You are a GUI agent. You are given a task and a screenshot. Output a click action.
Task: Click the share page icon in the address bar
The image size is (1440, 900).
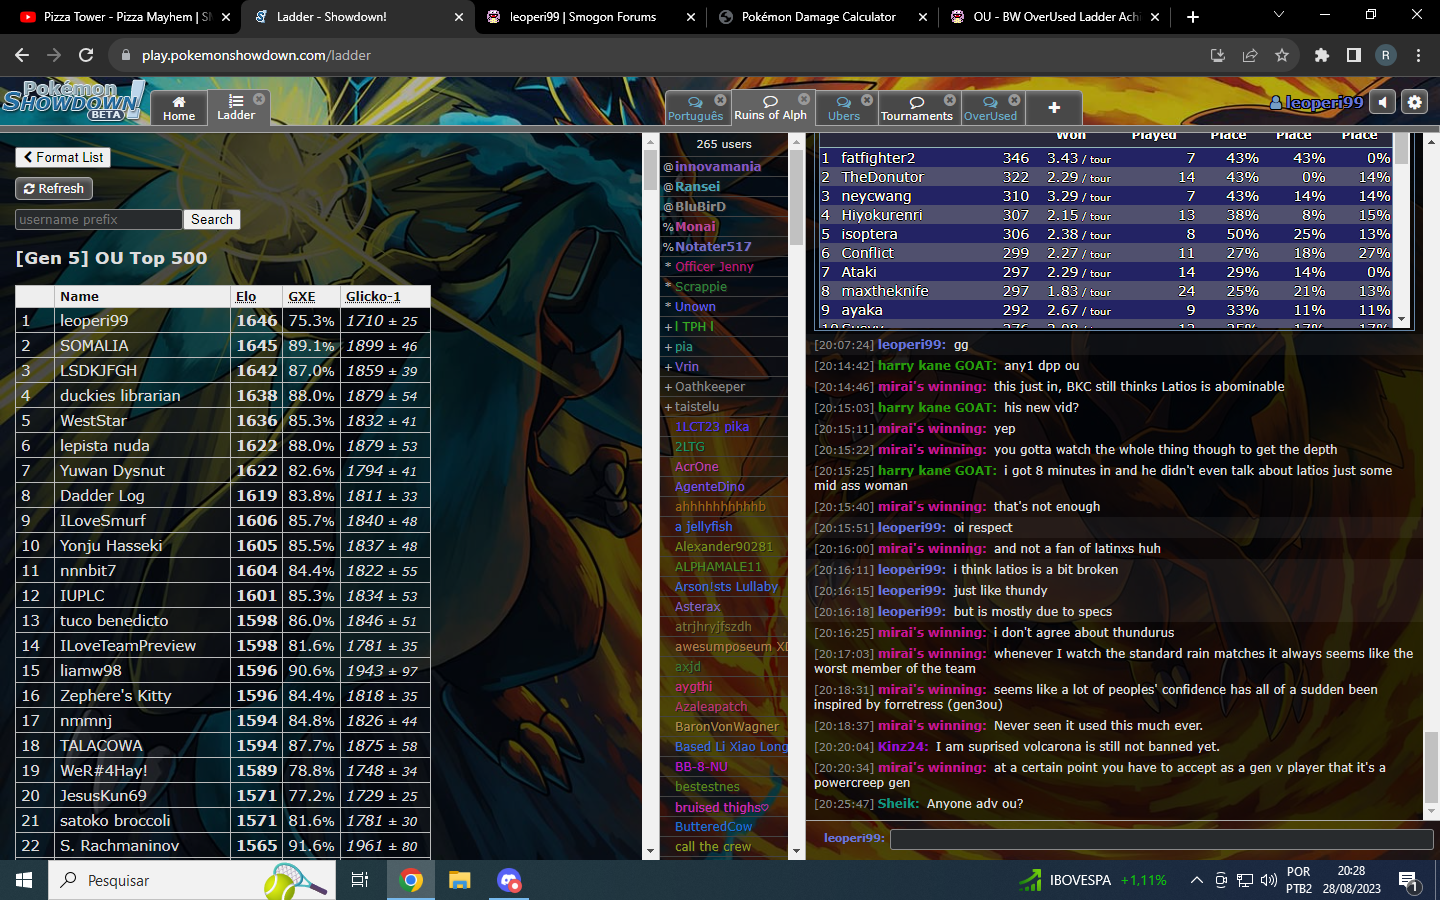(1250, 55)
